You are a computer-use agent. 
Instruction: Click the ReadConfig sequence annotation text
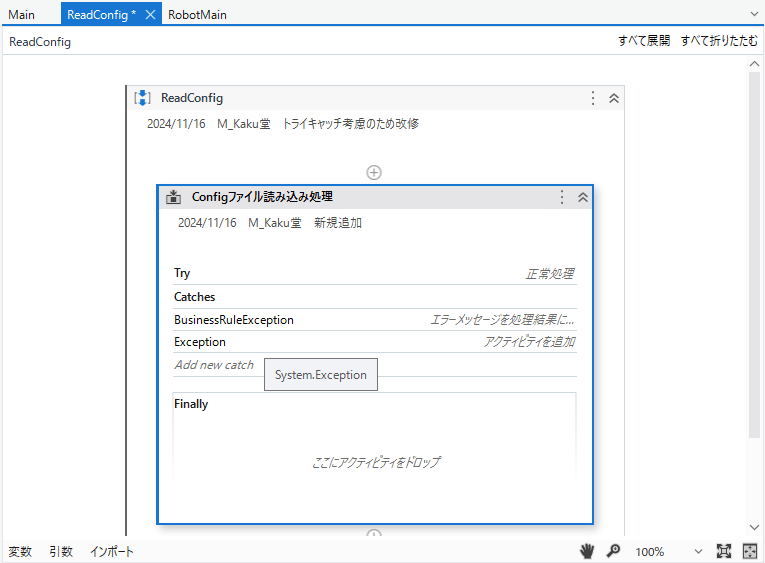pos(283,124)
